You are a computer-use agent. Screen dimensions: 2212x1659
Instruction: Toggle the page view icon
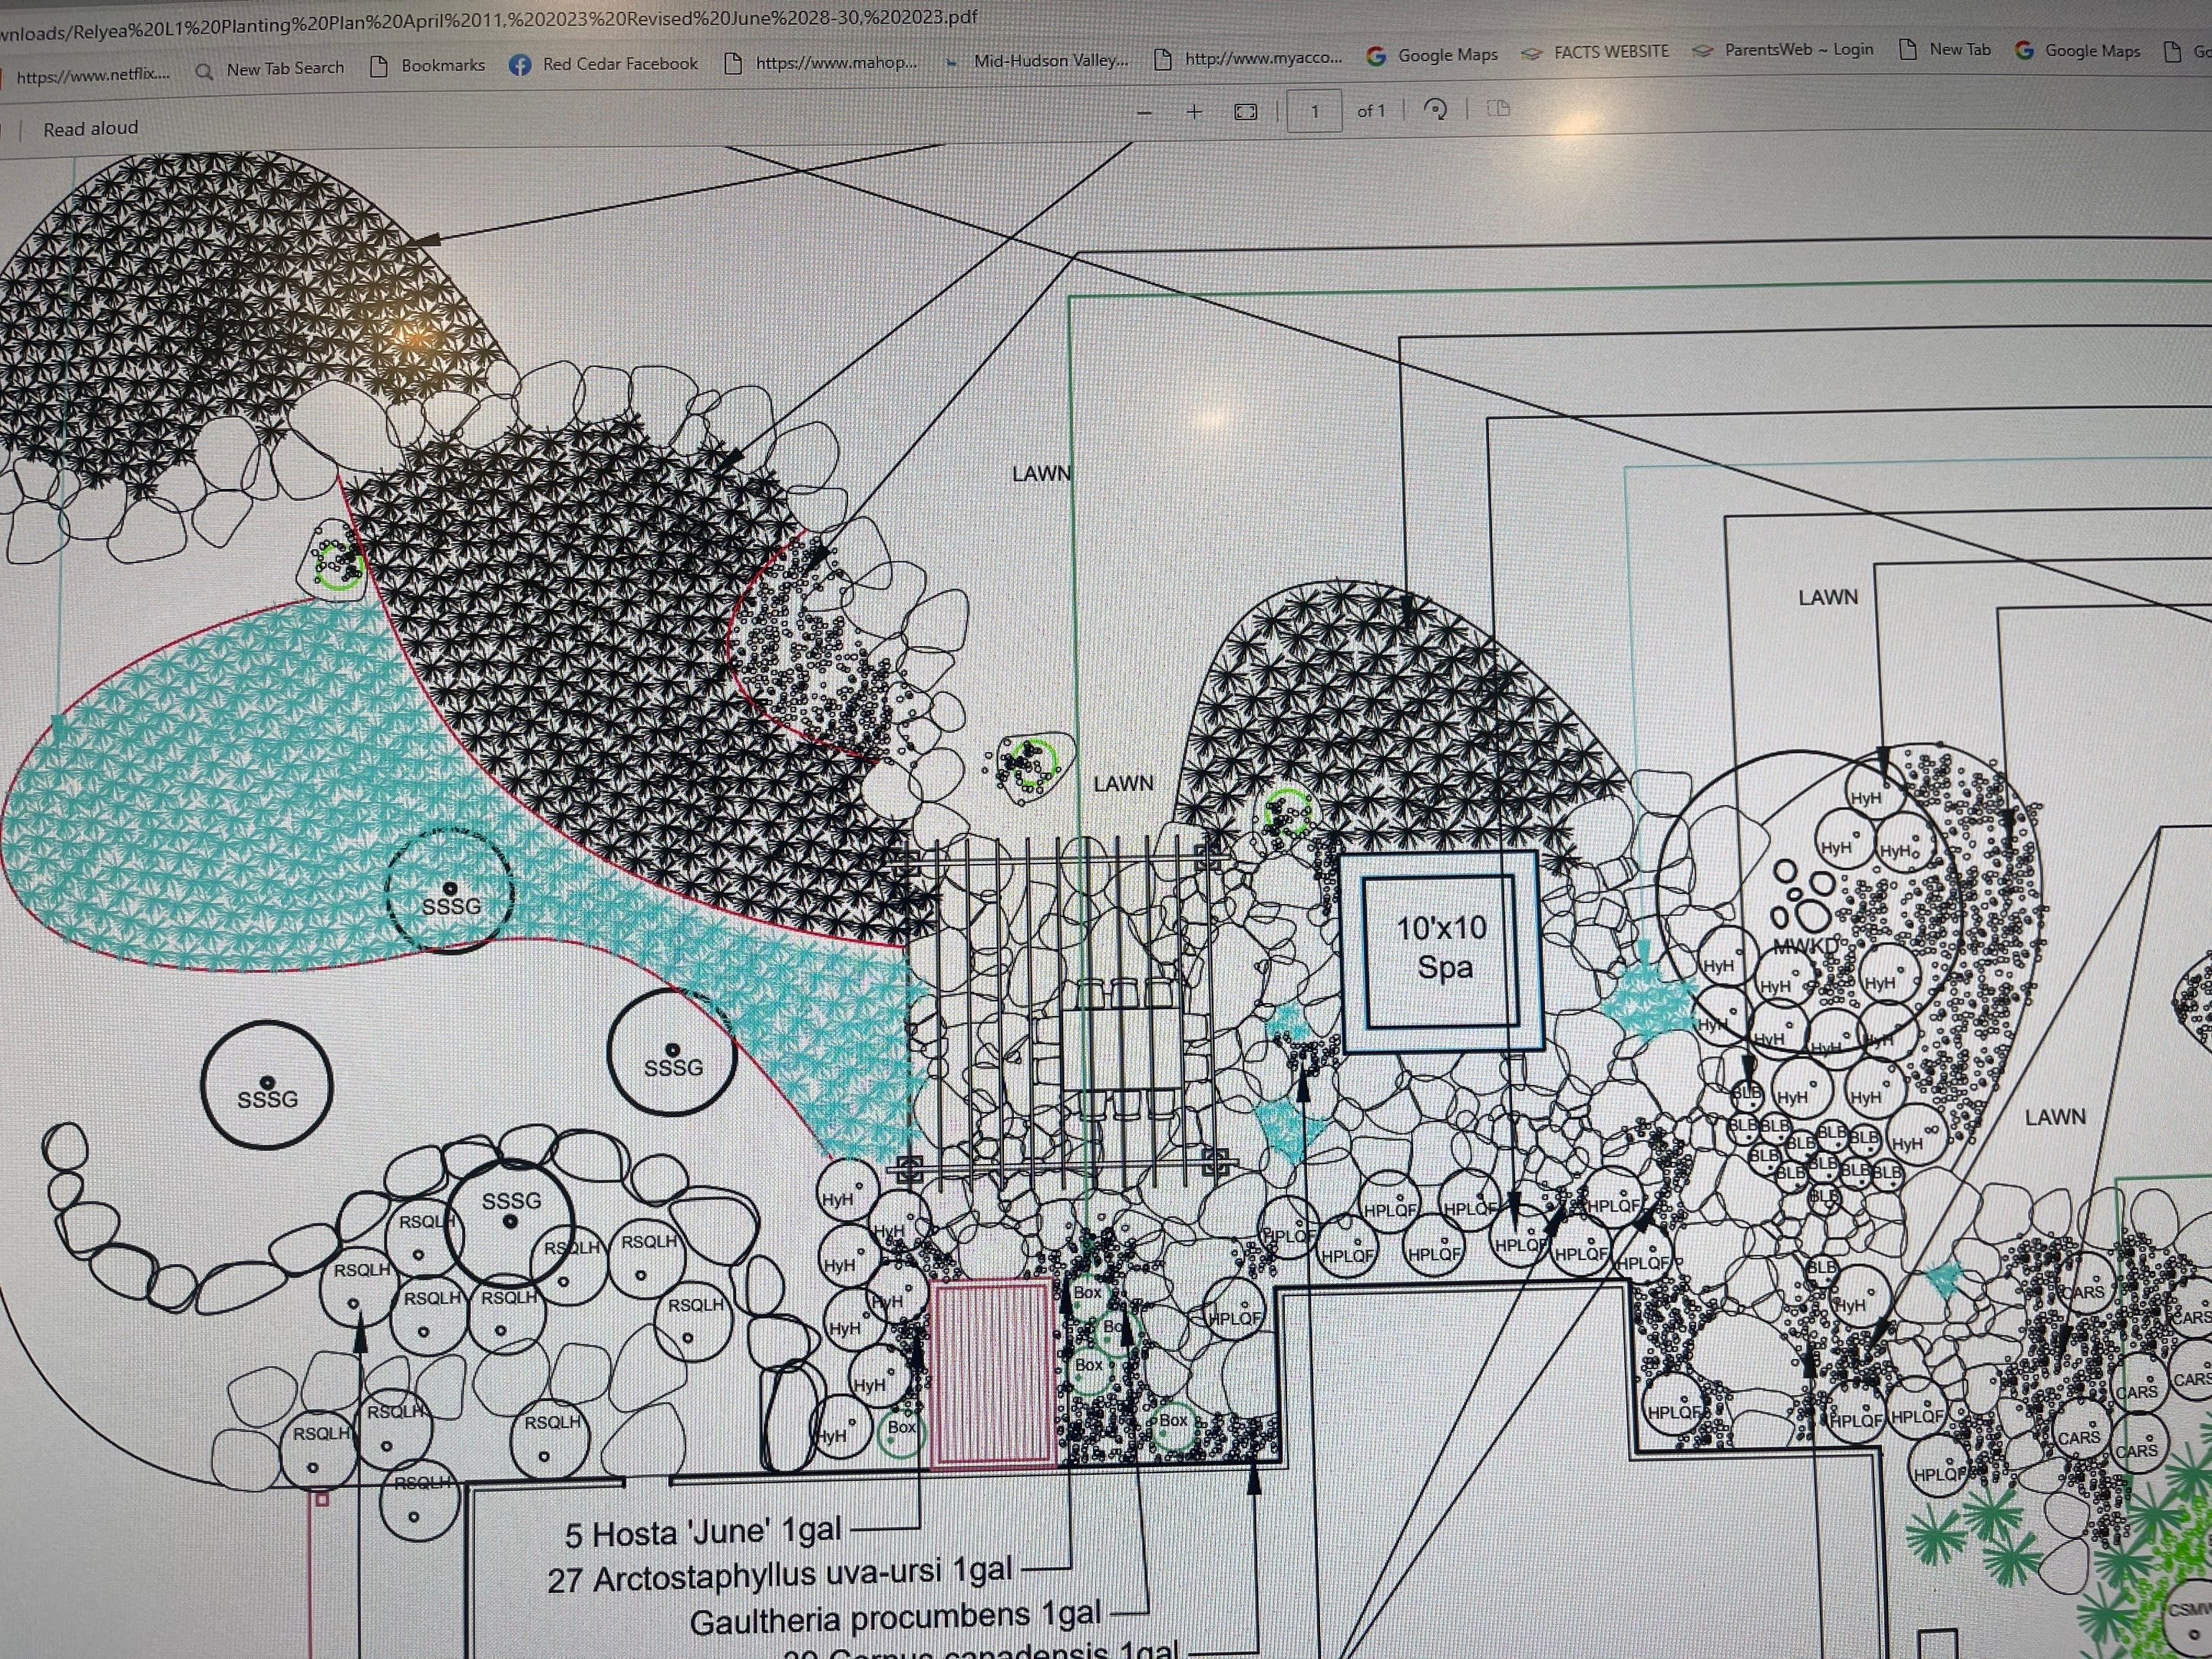click(x=1498, y=108)
